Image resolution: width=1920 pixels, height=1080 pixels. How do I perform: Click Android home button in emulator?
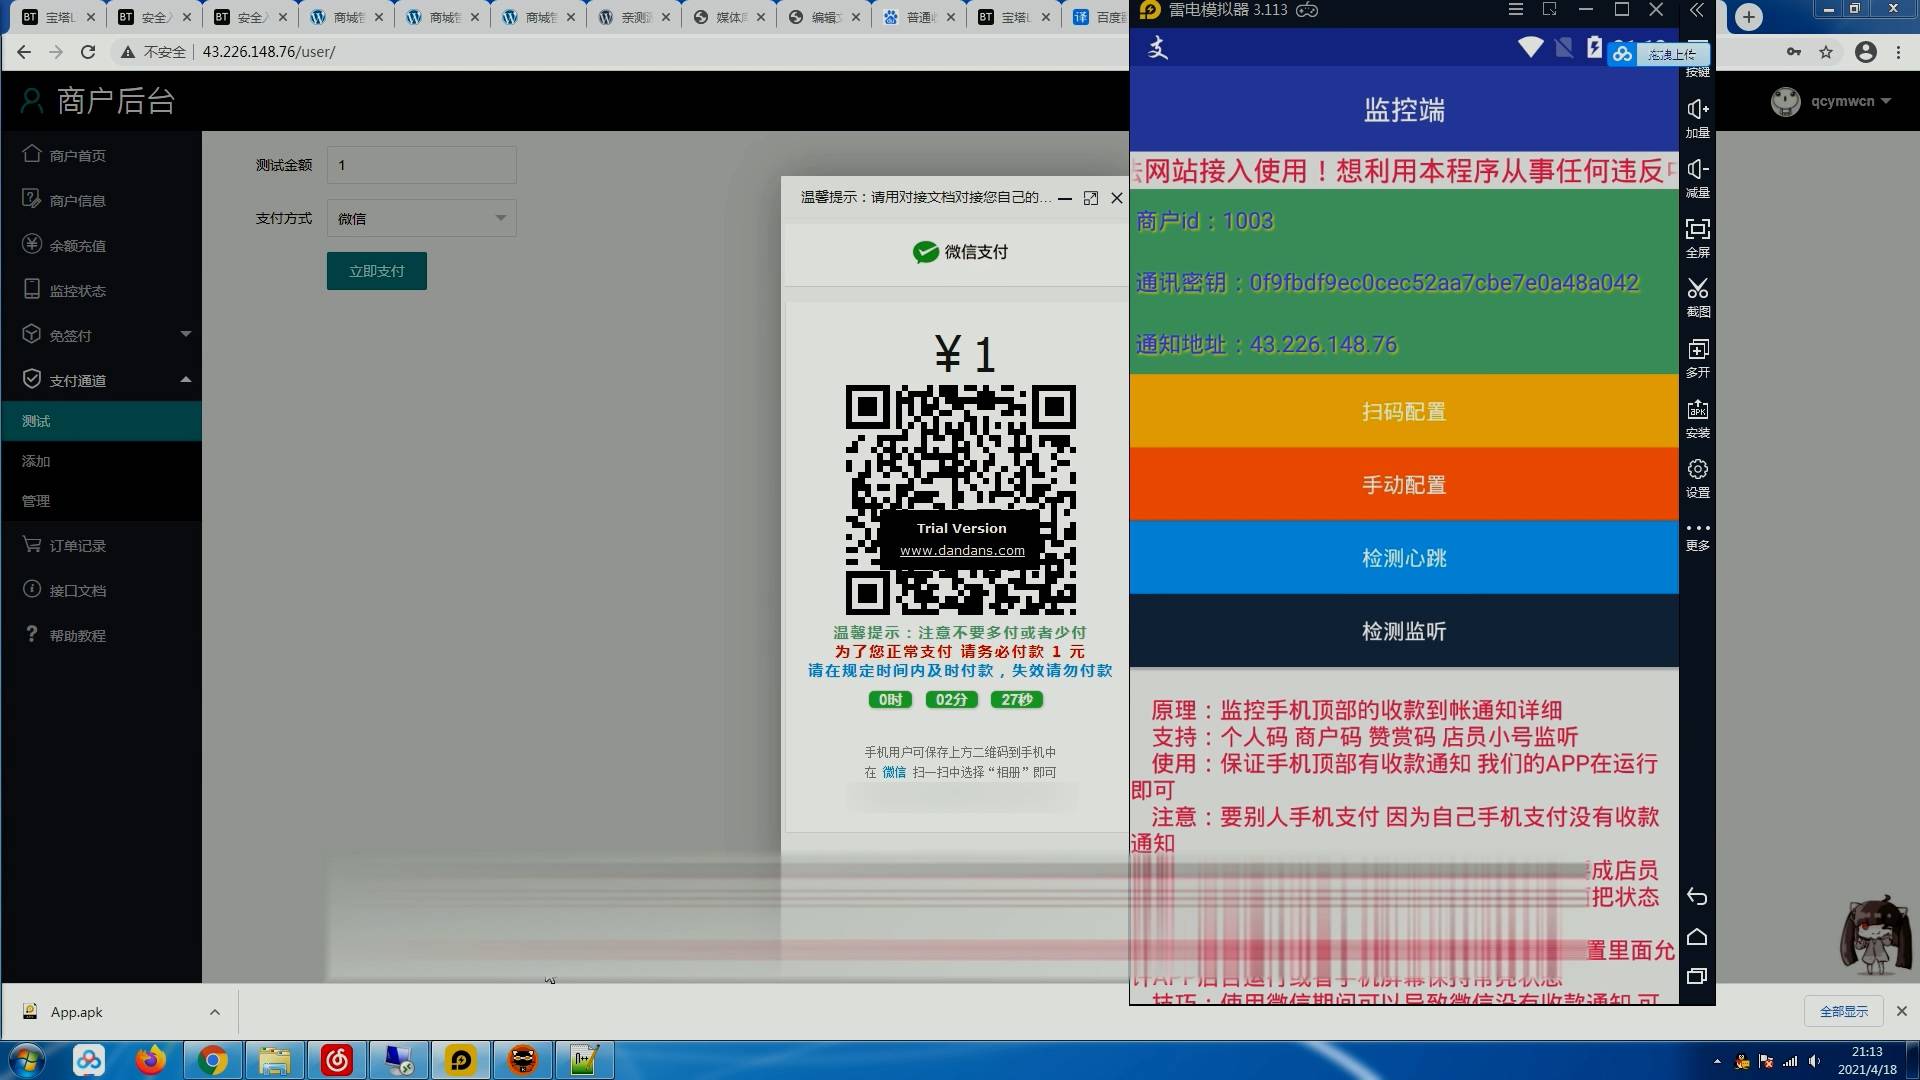pyautogui.click(x=1697, y=937)
